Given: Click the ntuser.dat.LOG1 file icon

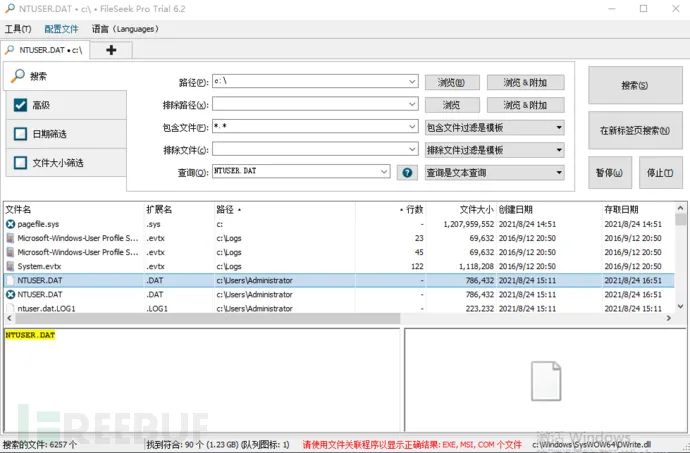Looking at the screenshot, I should tap(11, 309).
